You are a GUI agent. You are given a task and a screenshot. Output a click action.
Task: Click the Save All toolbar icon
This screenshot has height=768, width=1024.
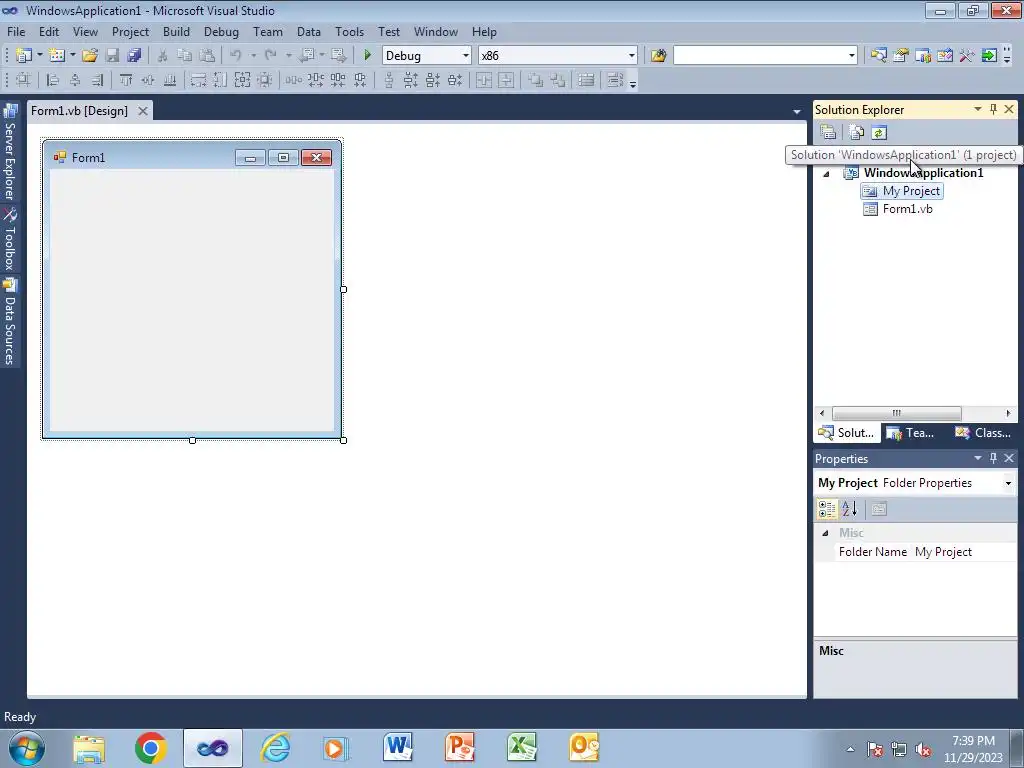click(134, 56)
